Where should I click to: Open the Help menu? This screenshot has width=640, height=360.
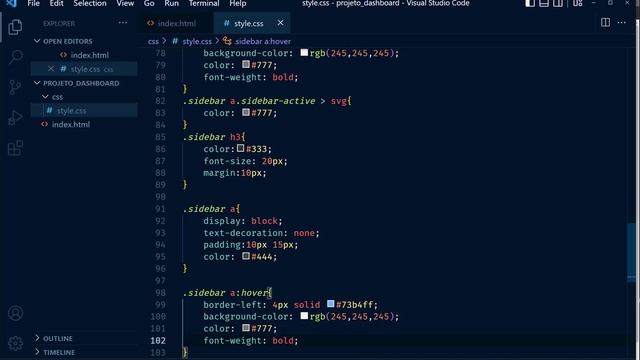(238, 4)
